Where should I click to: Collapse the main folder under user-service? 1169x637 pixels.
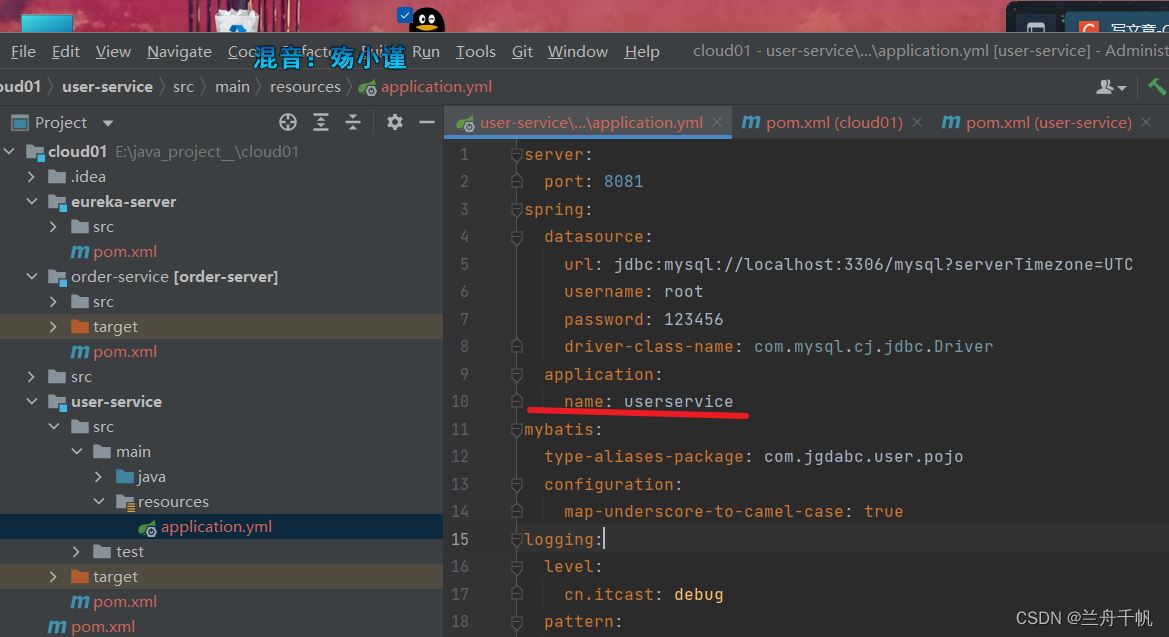pos(77,451)
